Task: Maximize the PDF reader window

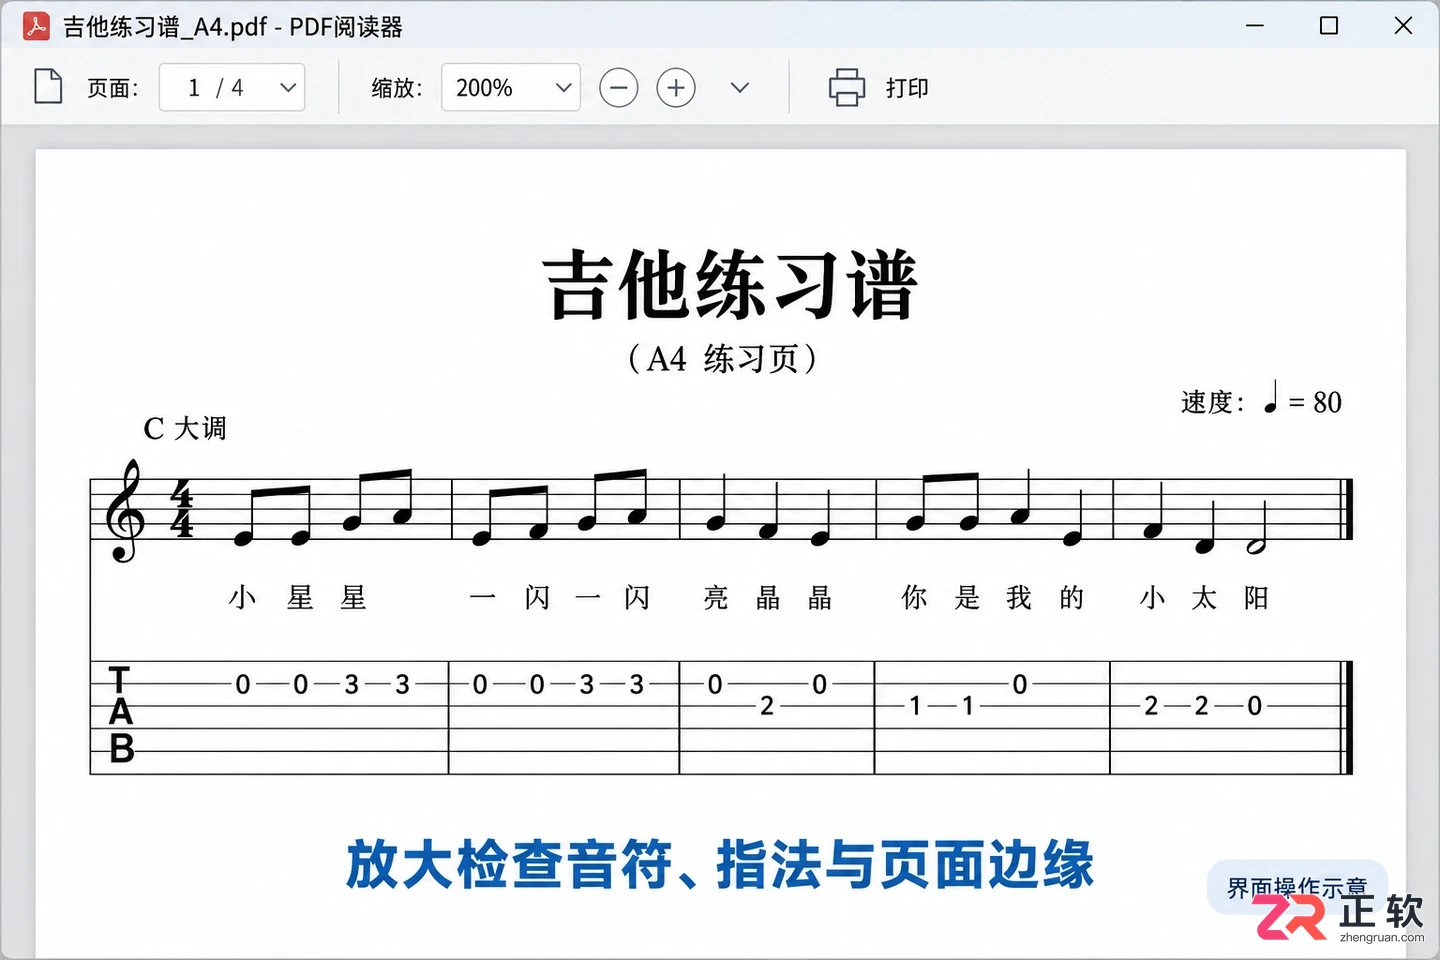Action: coord(1329,26)
